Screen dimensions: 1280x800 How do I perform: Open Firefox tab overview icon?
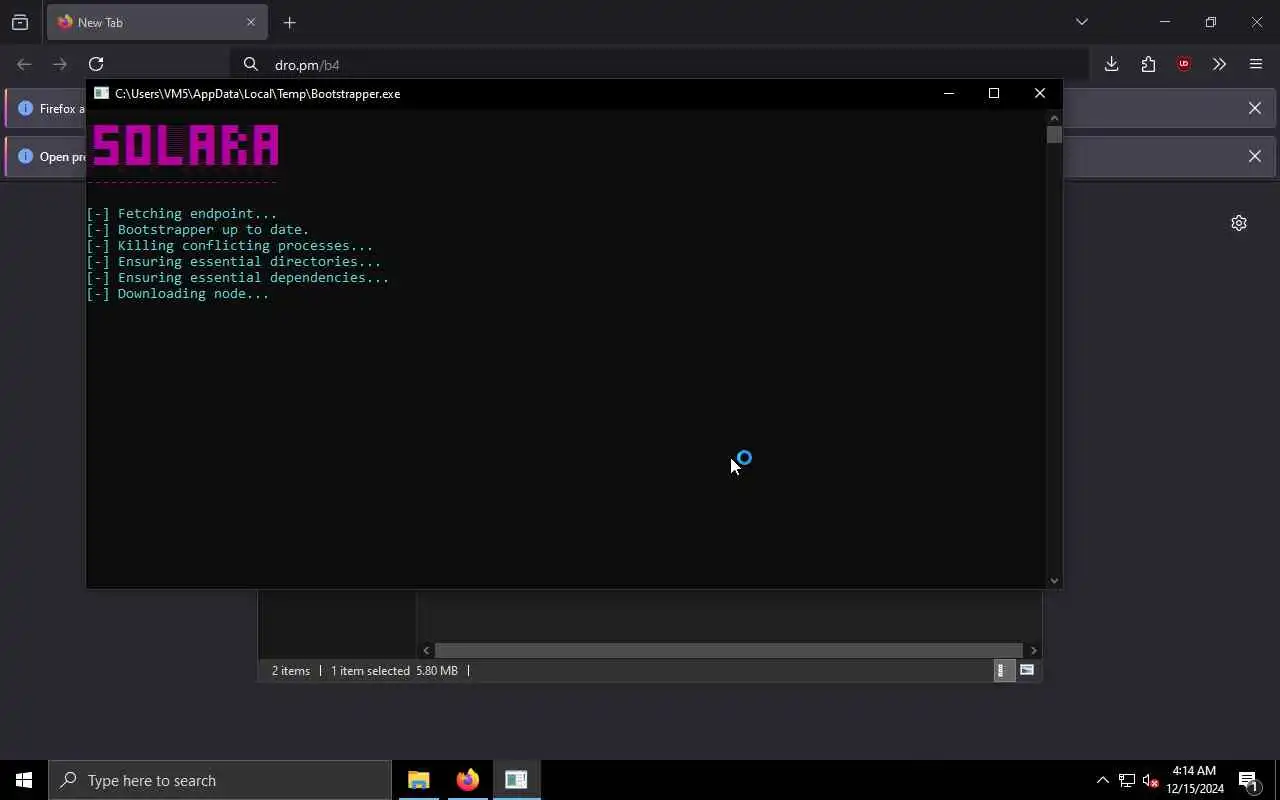pos(20,22)
